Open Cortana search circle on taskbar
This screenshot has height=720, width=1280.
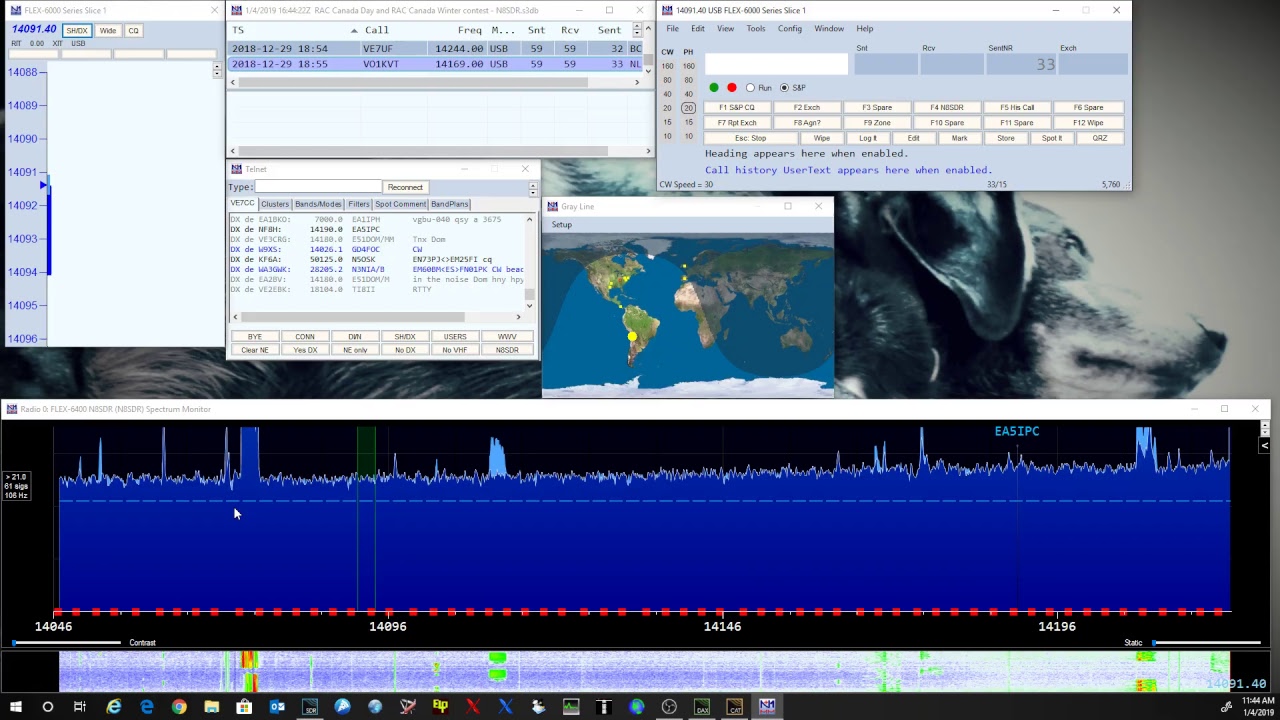(47, 707)
